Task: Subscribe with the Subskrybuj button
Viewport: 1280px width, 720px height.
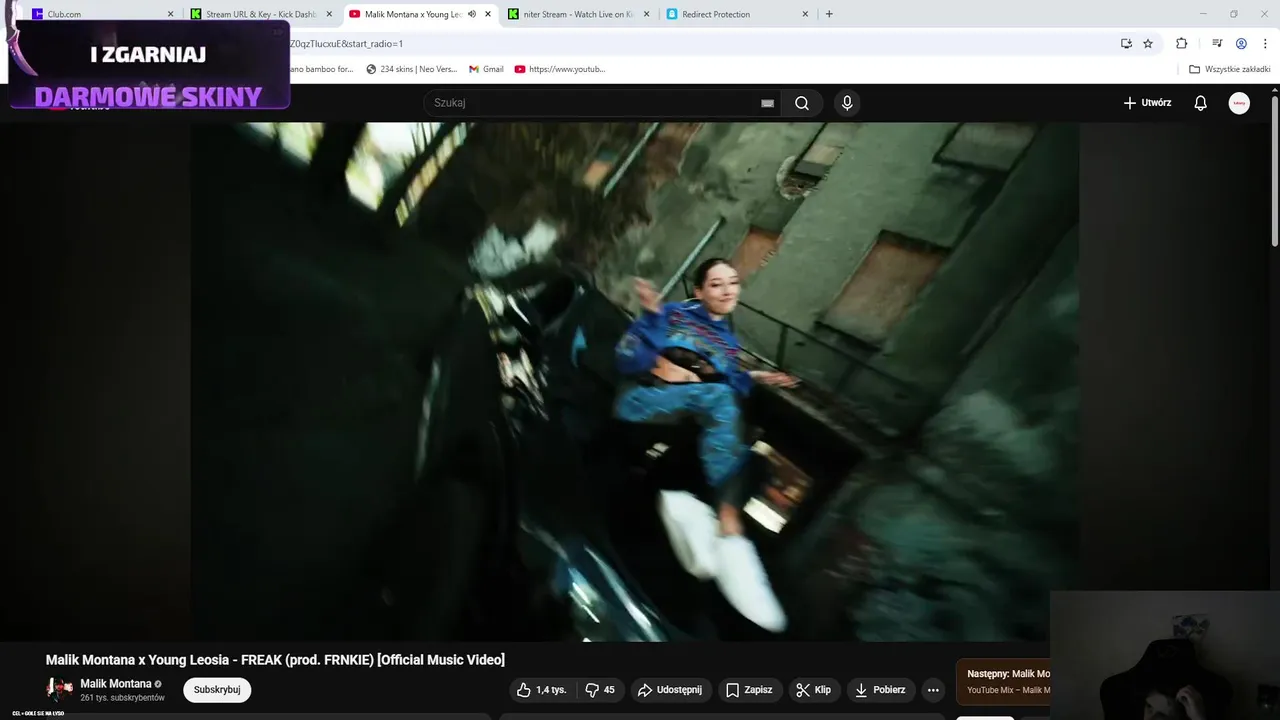Action: 217,690
